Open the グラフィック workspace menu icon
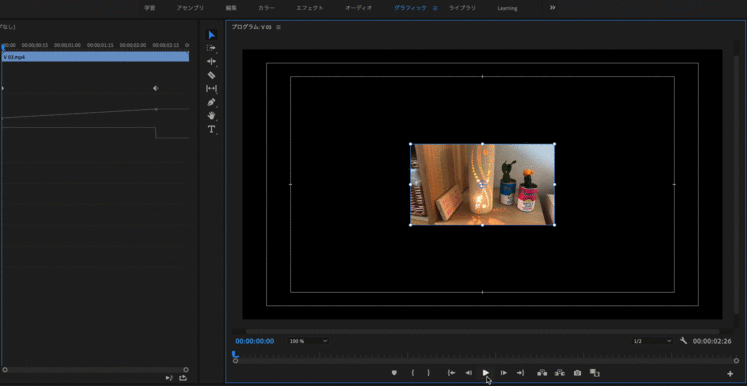 pos(435,8)
